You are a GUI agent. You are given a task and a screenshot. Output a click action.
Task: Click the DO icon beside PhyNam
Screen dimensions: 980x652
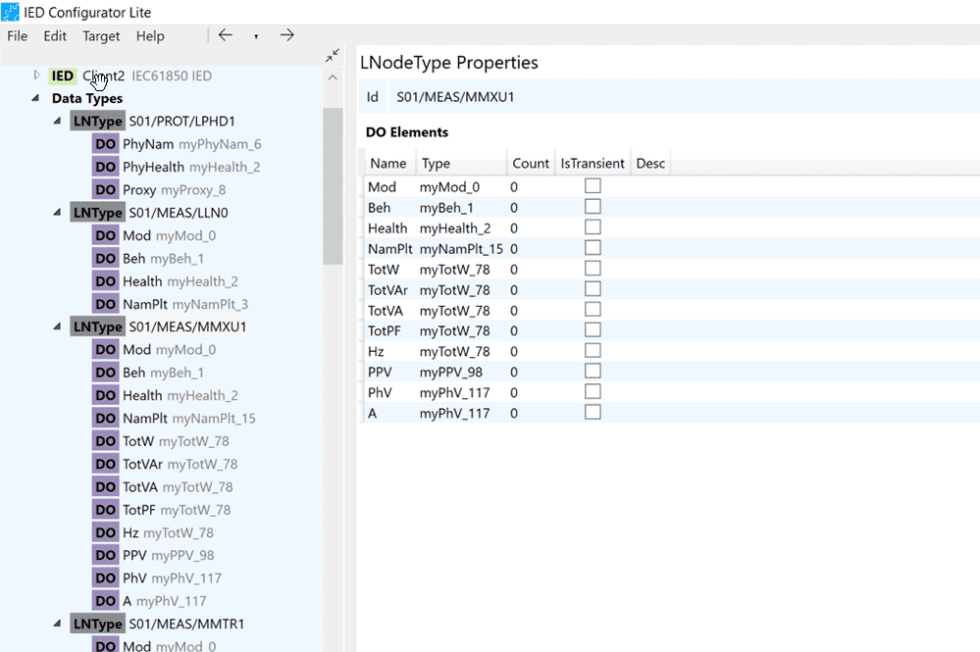[106, 143]
